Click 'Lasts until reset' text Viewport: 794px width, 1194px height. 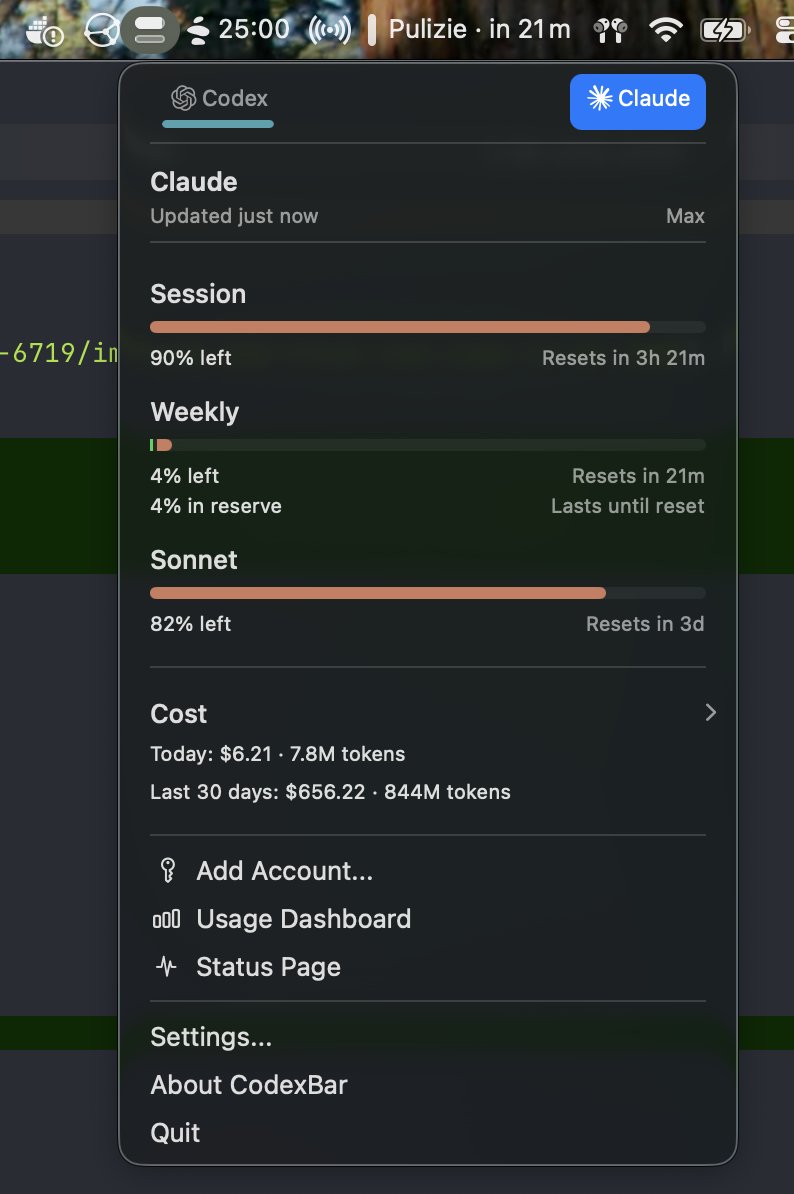(x=628, y=506)
